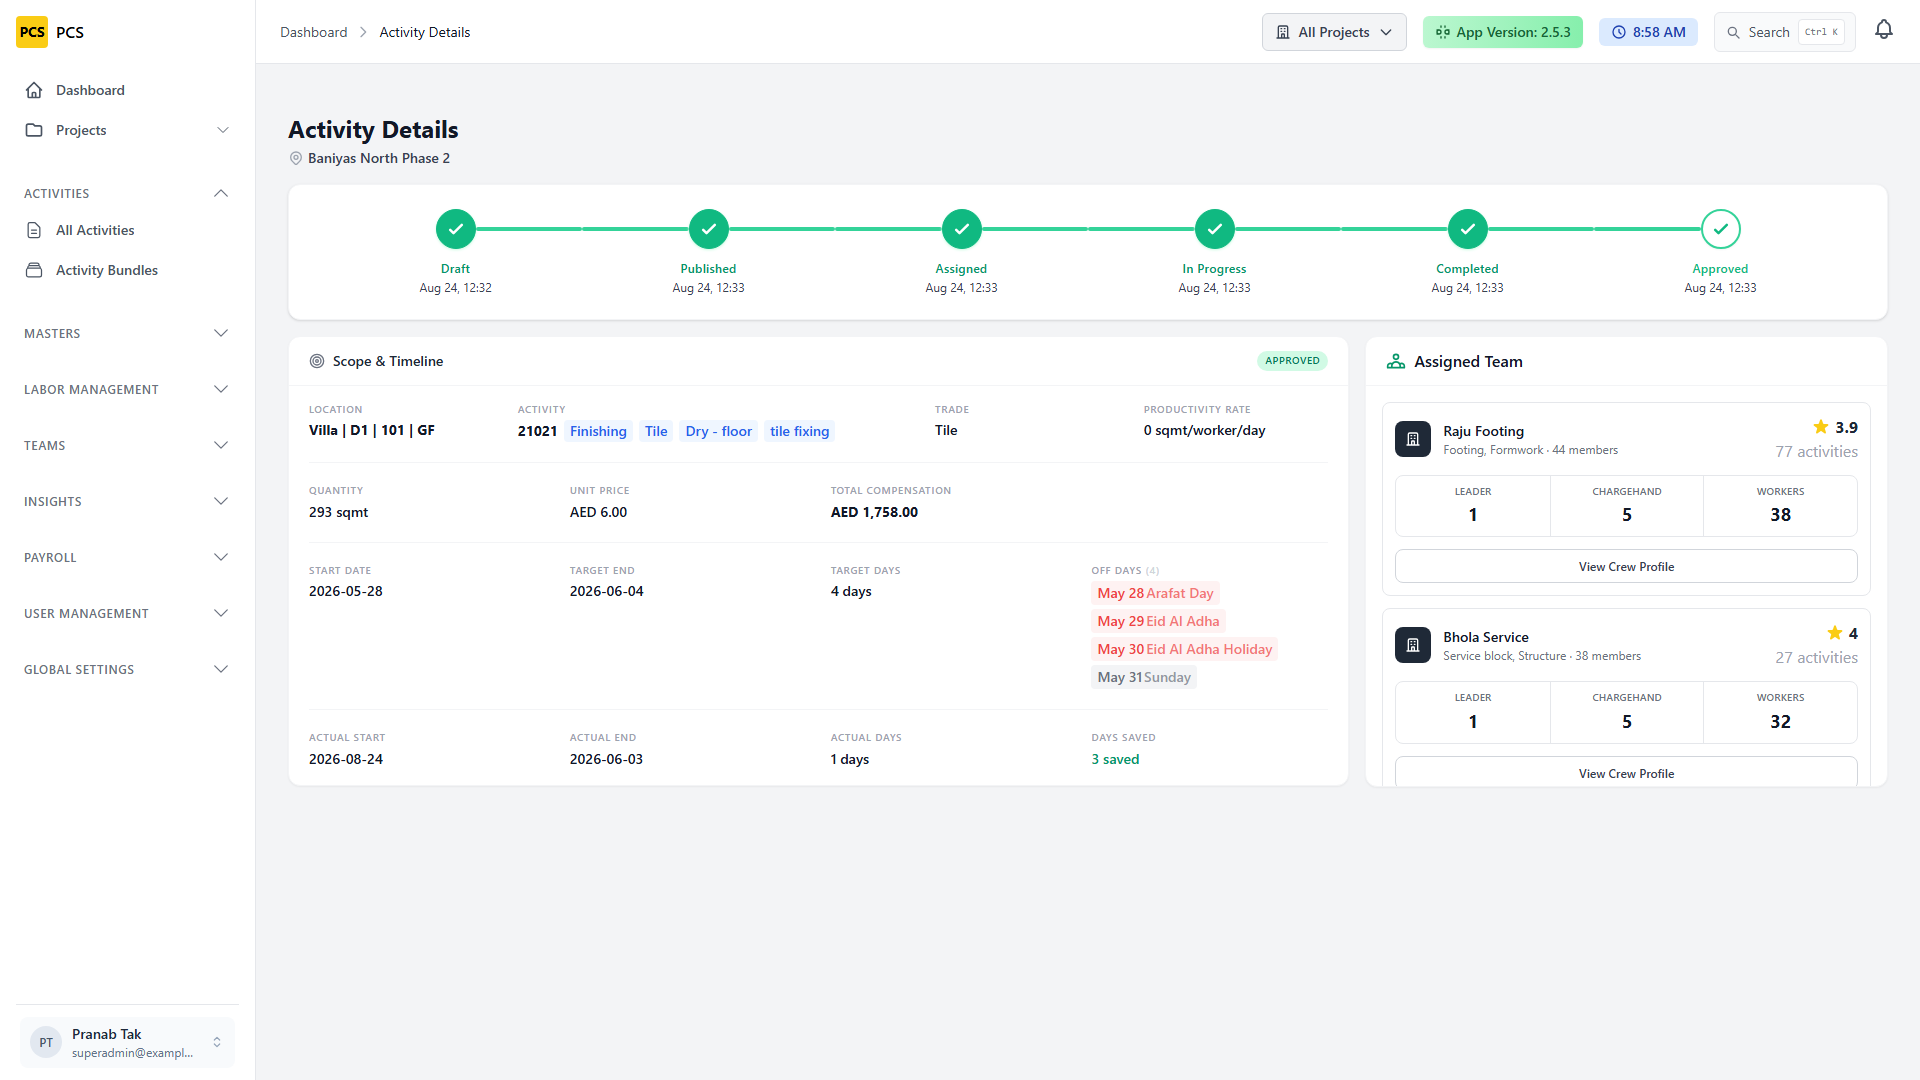Click the Assigned step checkmark circle

(x=962, y=229)
